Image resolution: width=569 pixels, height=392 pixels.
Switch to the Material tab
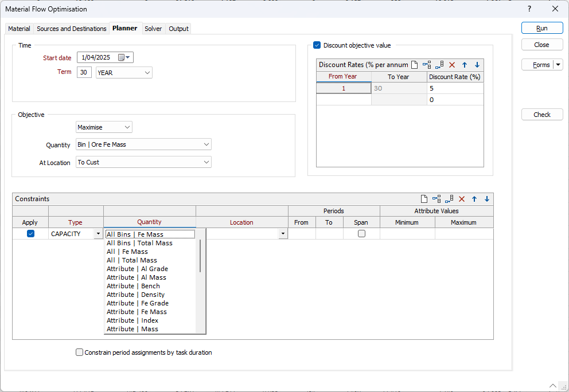tap(19, 29)
